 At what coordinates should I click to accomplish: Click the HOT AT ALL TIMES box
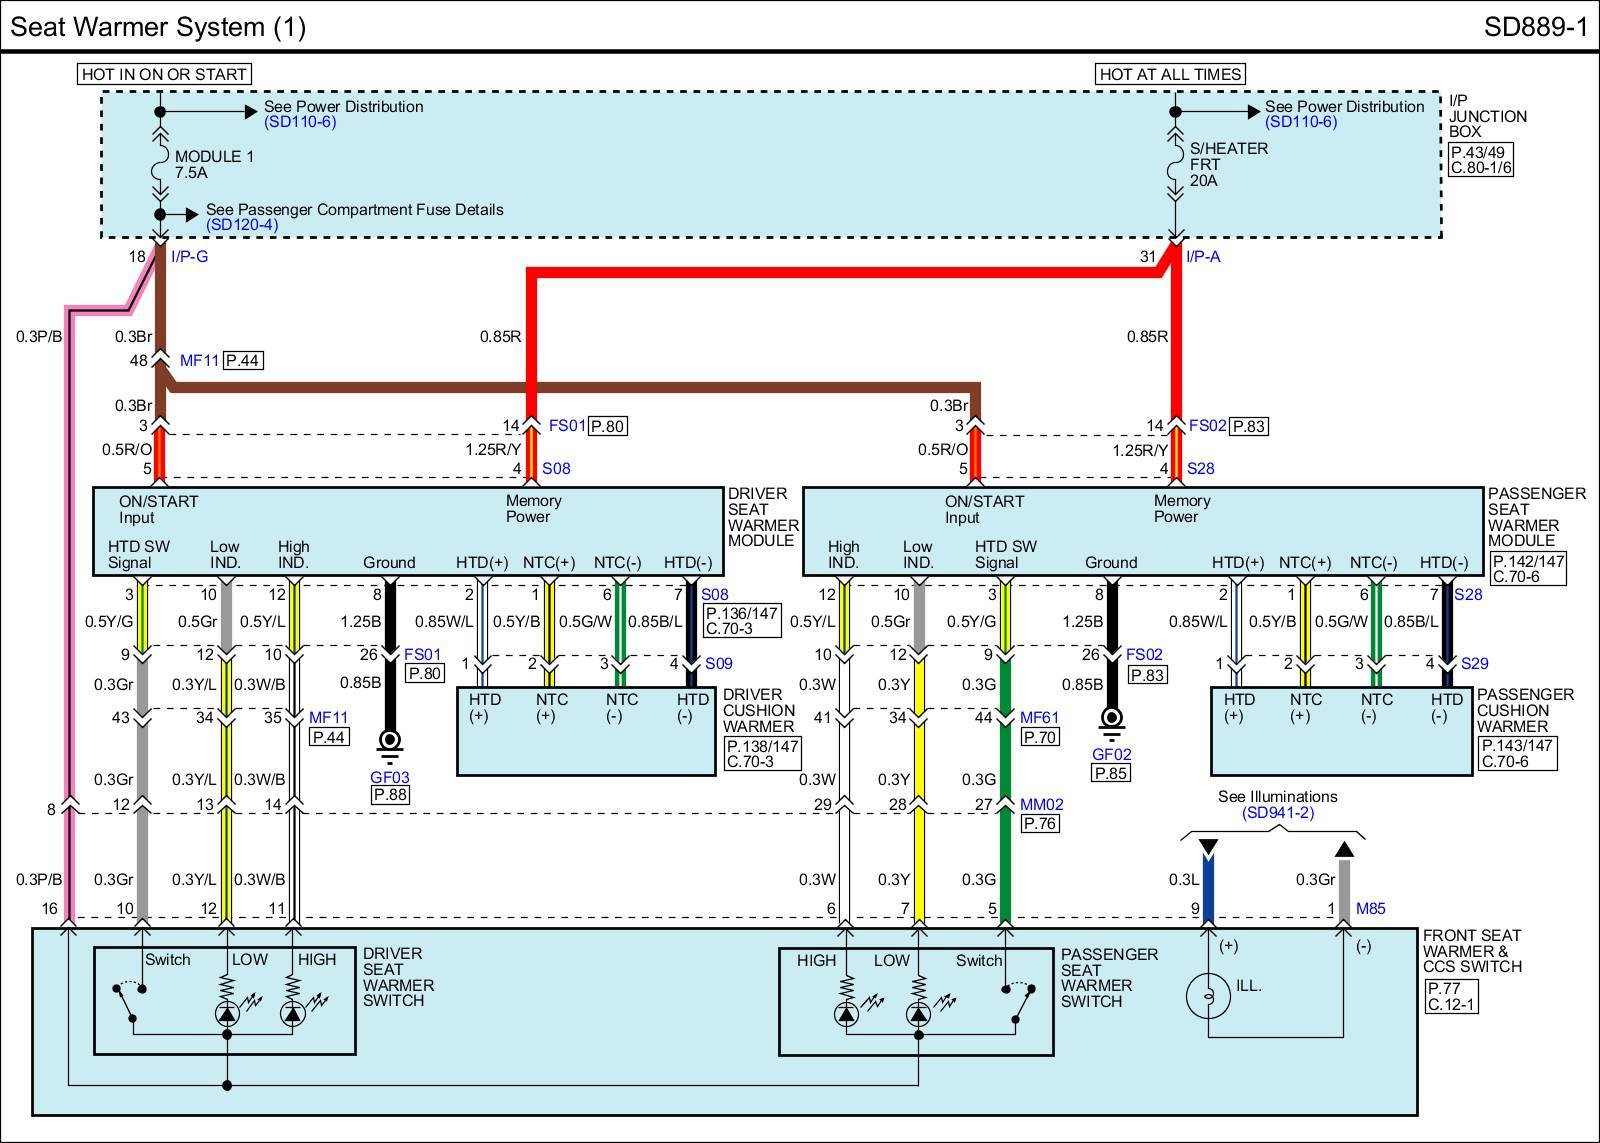[1170, 74]
